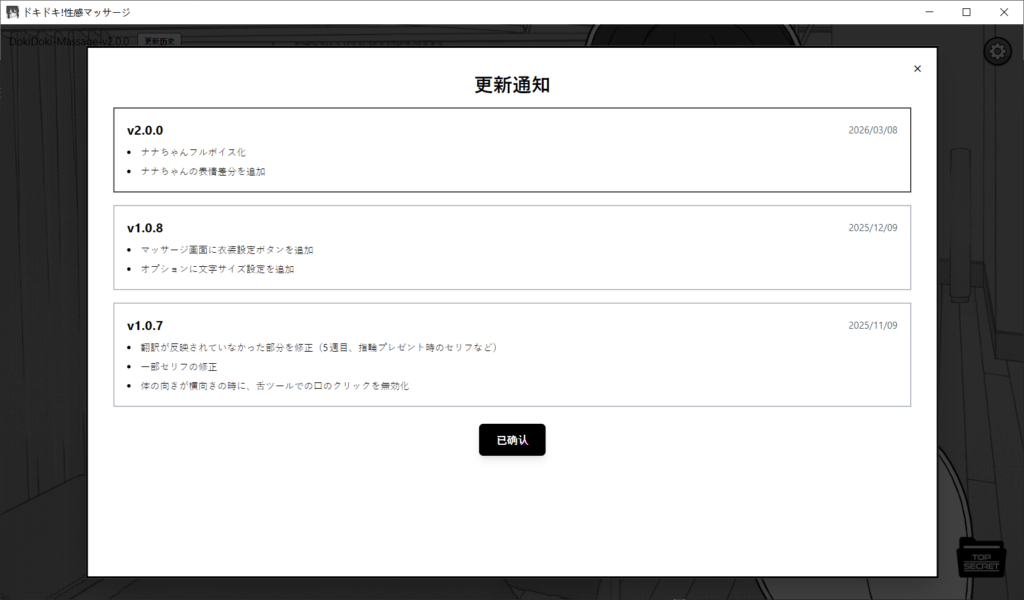
Task: Click the app icon in title bar
Action: (12, 12)
